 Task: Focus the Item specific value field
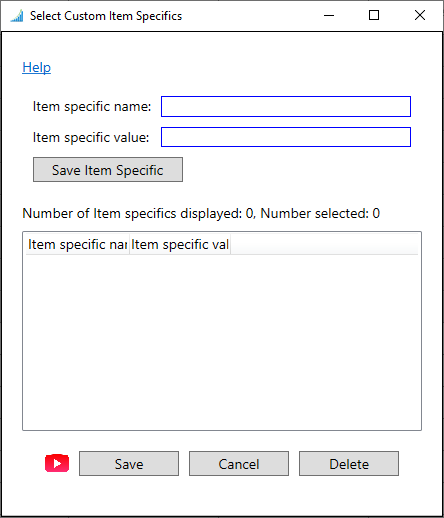(286, 137)
